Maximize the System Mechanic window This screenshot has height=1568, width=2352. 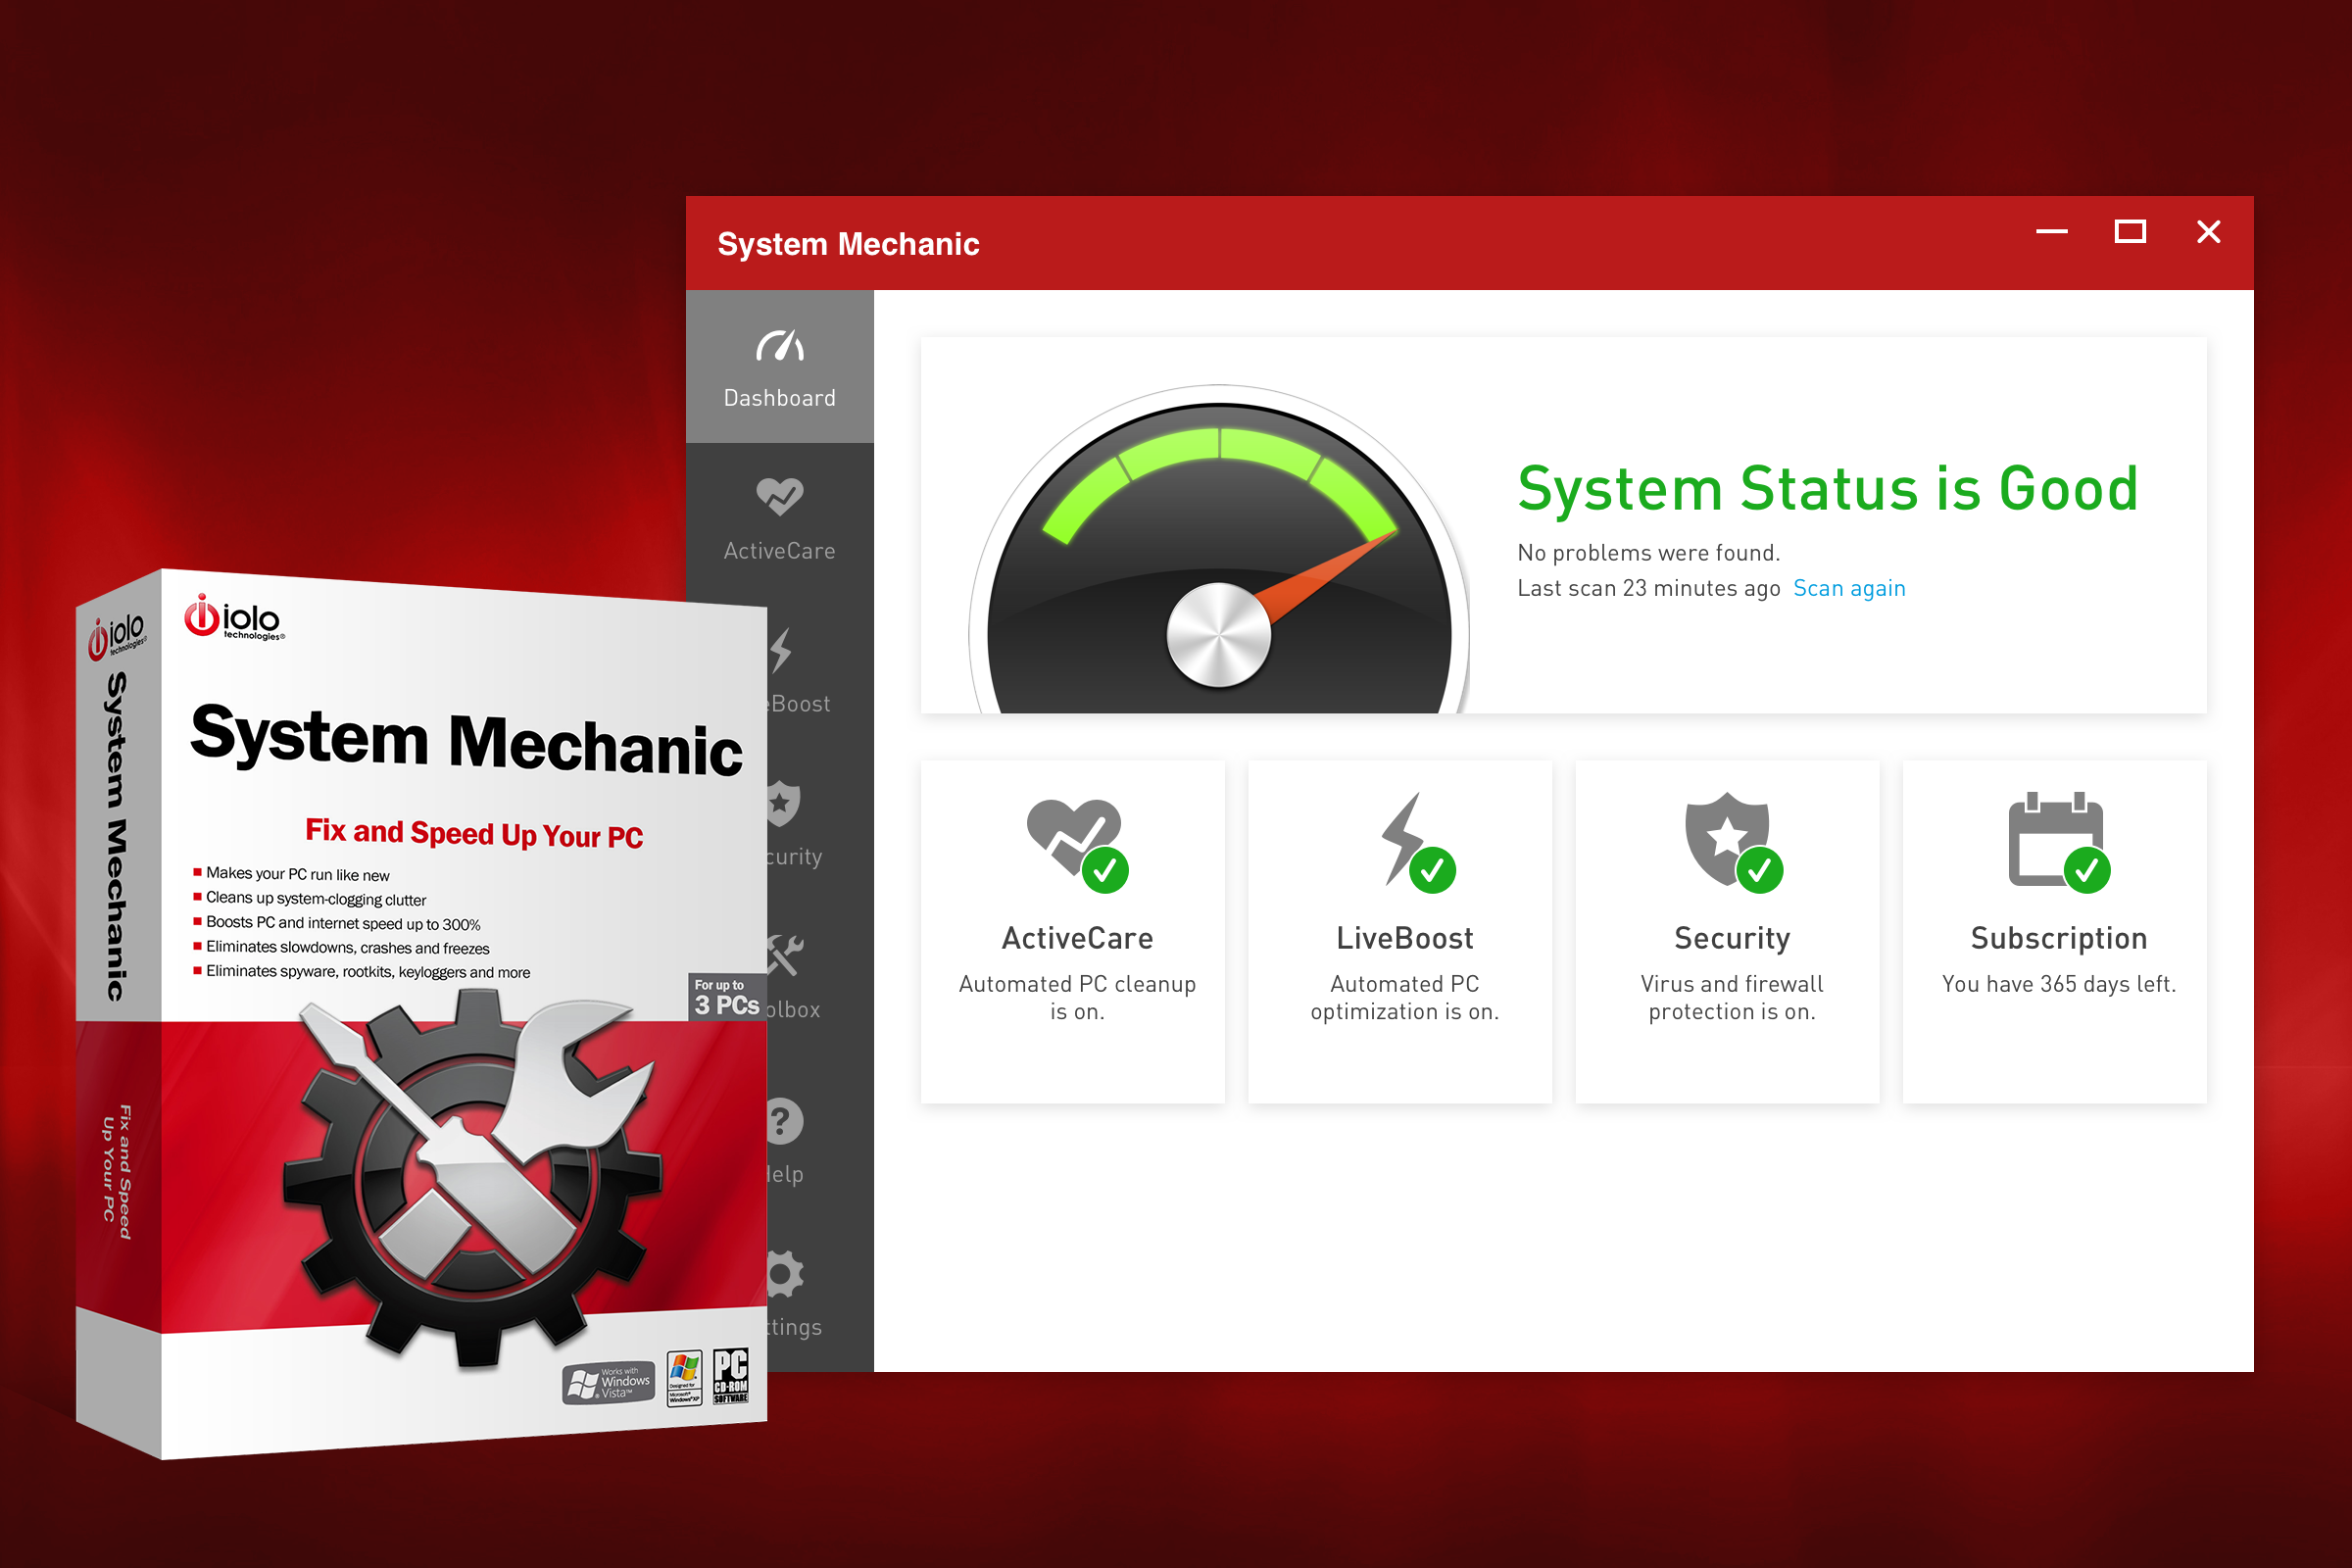(x=2130, y=232)
